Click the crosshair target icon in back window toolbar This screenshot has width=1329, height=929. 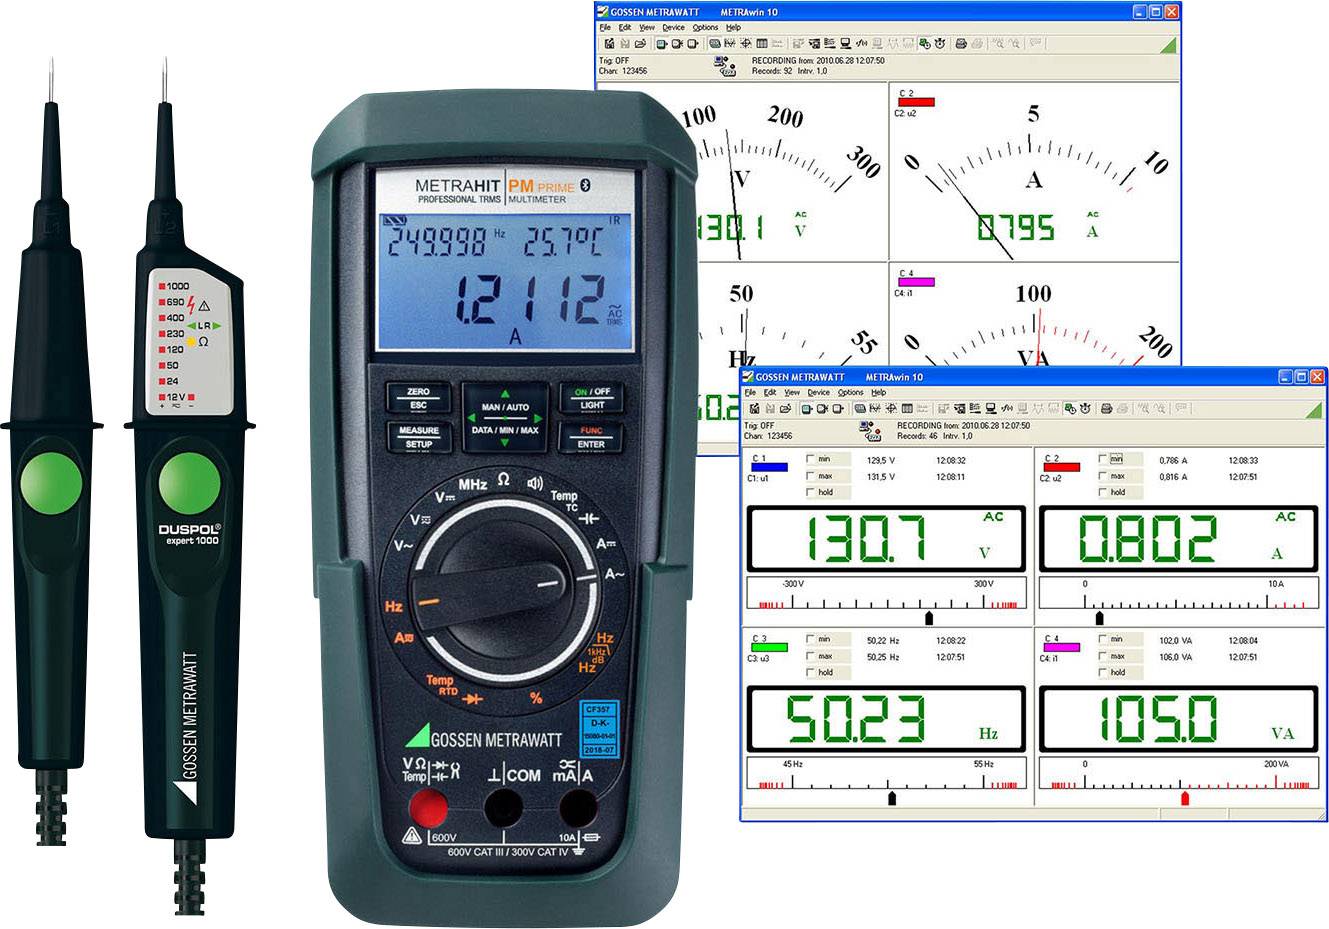[x=746, y=44]
